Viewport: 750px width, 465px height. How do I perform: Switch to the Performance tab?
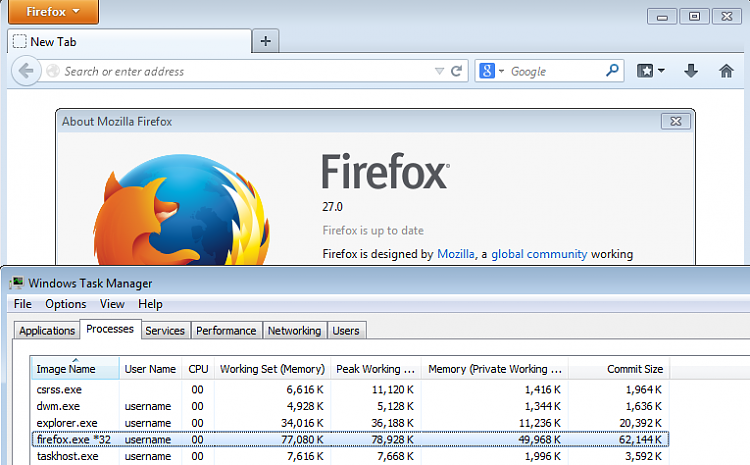pos(226,331)
